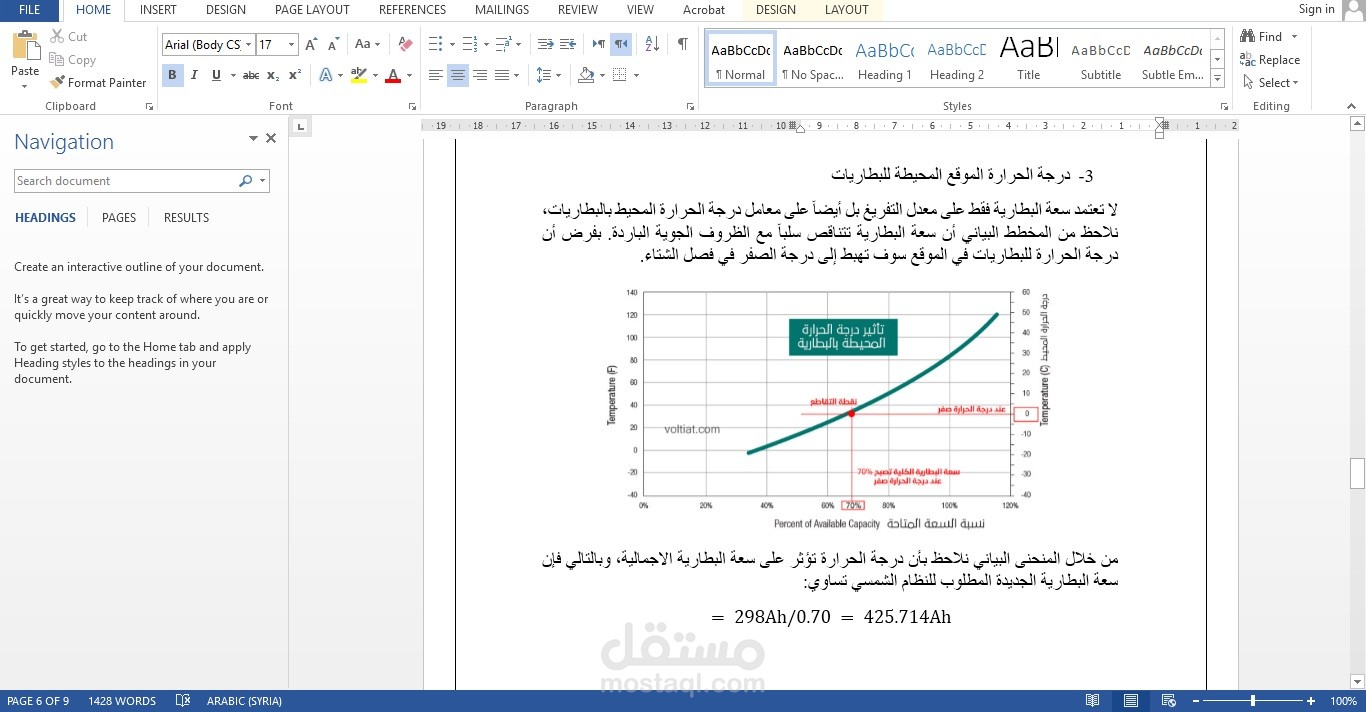
Task: Switch to the REVIEW tab
Action: pyautogui.click(x=578, y=10)
